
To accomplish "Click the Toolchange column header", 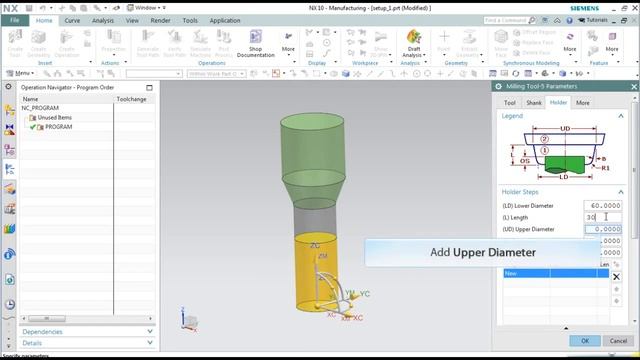I will [x=131, y=99].
